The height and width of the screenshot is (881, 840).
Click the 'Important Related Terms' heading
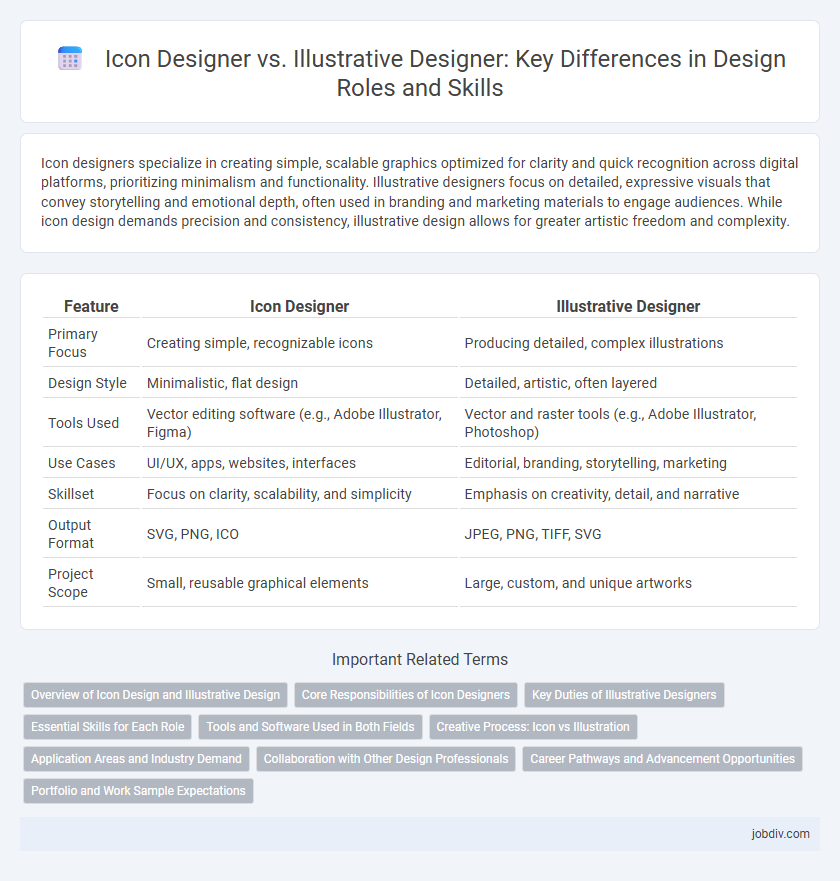(420, 659)
